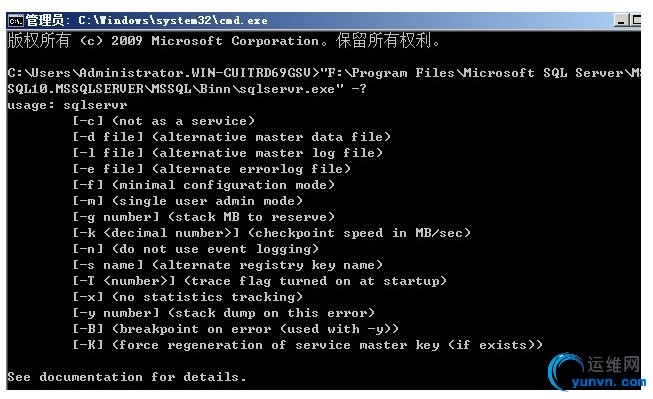Click the yunvn.com watermark link
Viewport: 653px width, 399px height.
click(x=609, y=382)
